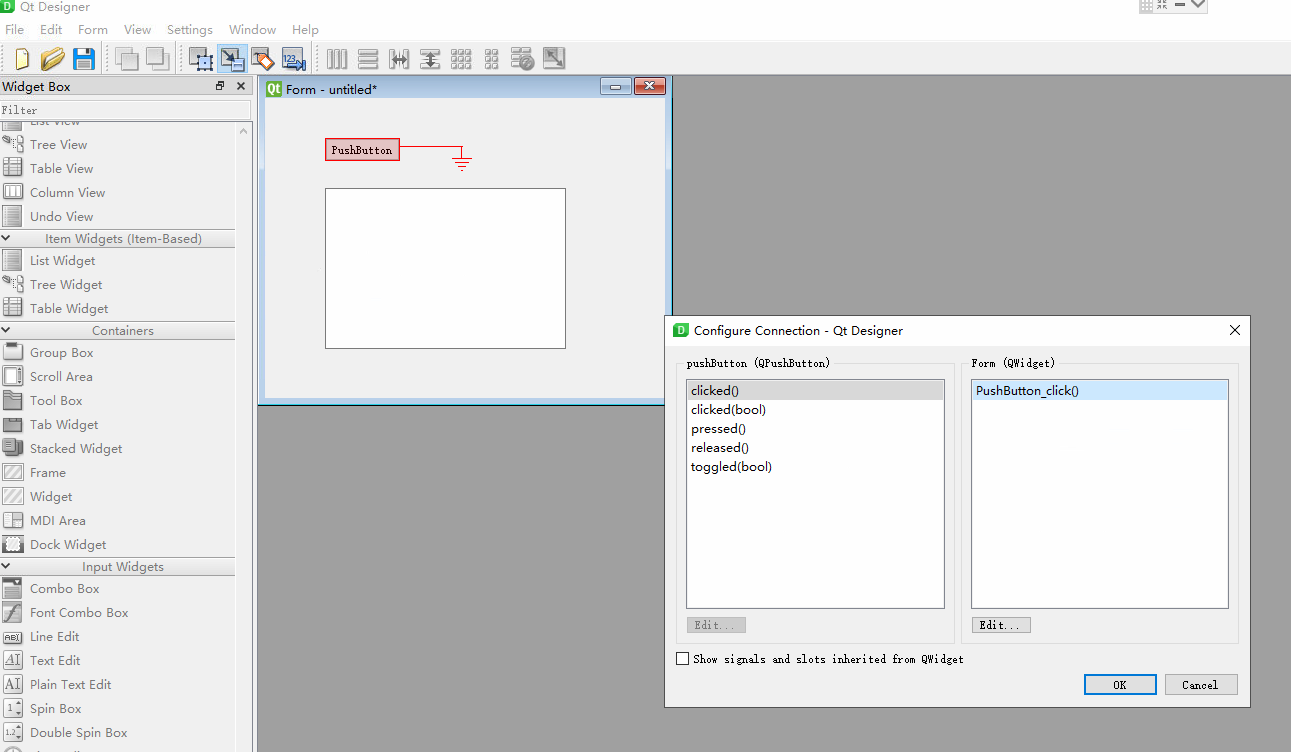Pick Double Spin Box in Widget Box
This screenshot has height=752, width=1291.
pyautogui.click(x=78, y=733)
